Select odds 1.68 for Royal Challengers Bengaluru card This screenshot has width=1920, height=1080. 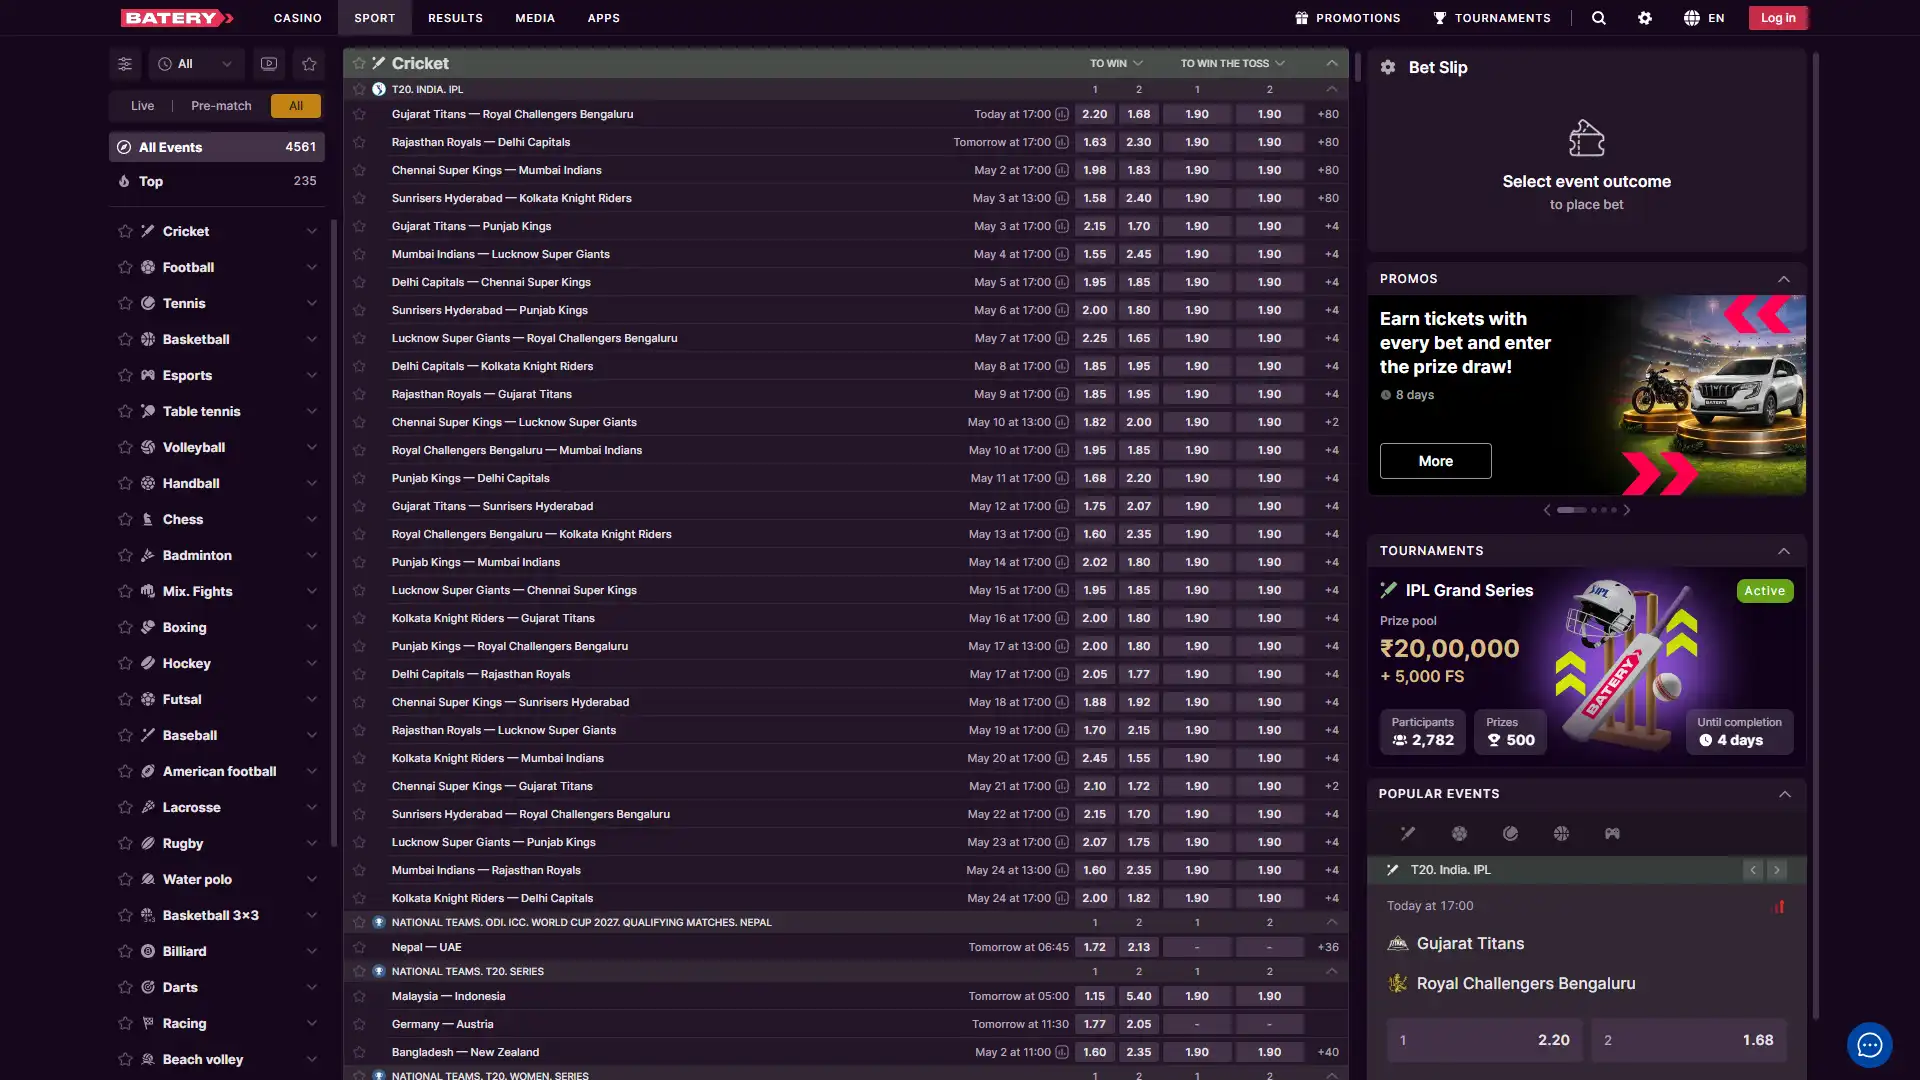tap(1689, 1040)
